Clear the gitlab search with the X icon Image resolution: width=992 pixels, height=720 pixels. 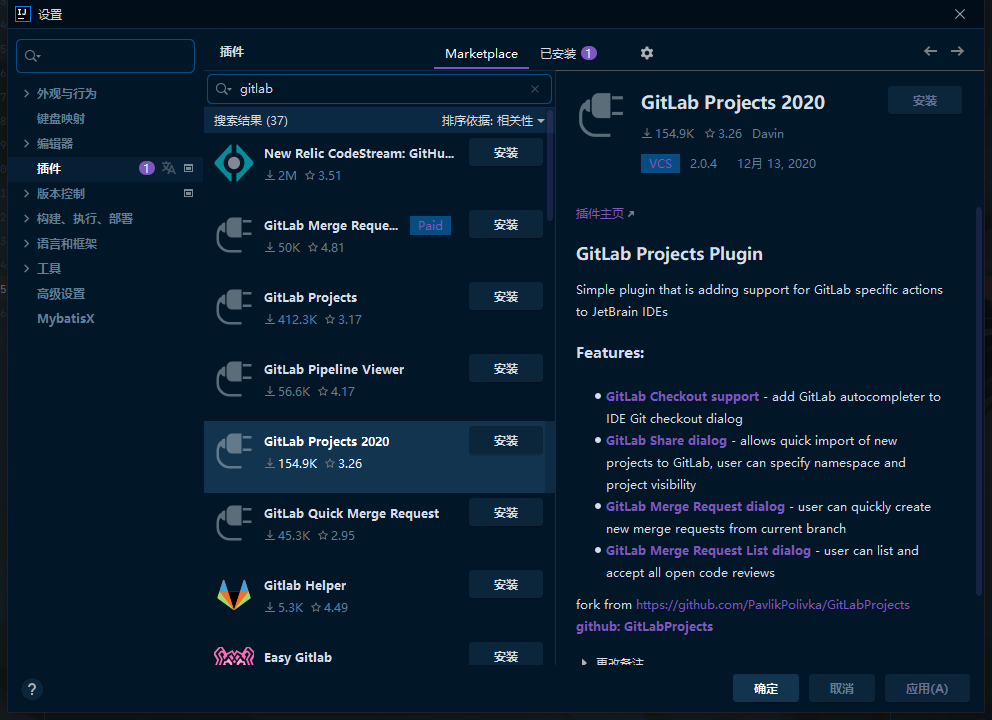(535, 89)
